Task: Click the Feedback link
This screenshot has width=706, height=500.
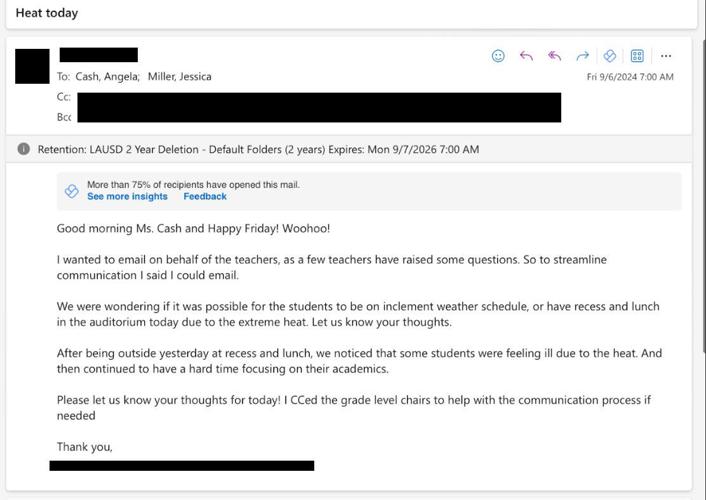Action: 205,197
